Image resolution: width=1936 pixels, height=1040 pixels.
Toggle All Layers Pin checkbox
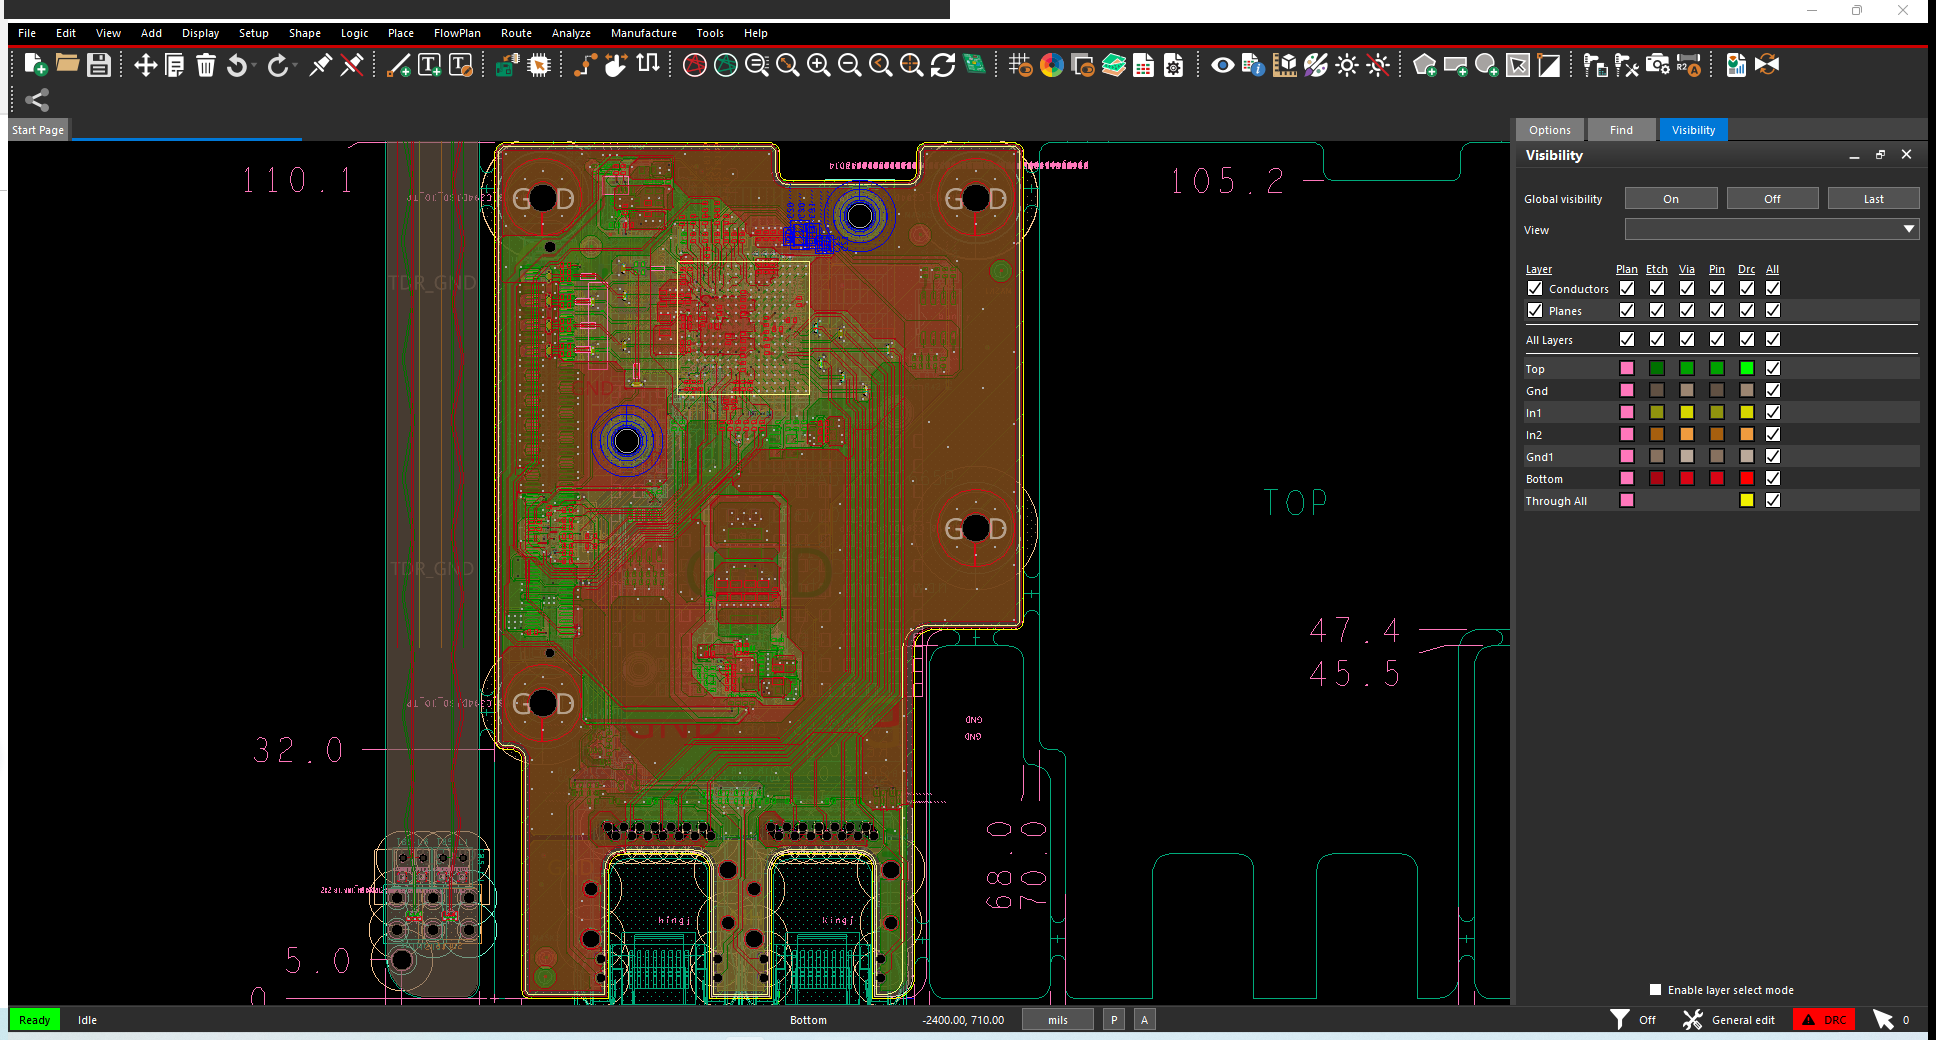pyautogui.click(x=1717, y=339)
